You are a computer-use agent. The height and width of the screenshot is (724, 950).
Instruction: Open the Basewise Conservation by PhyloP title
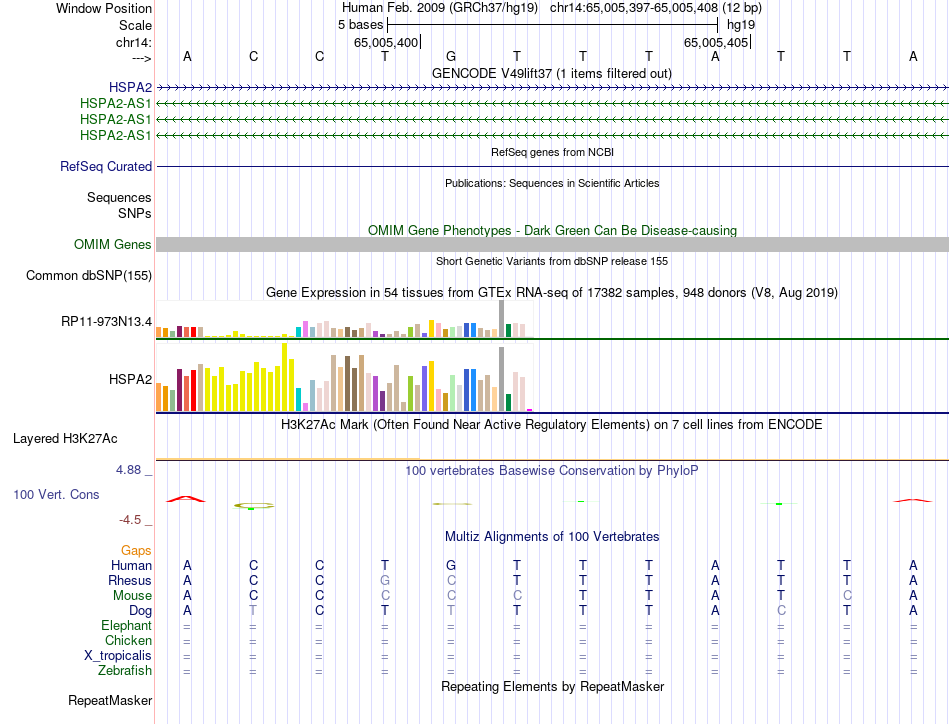pyautogui.click(x=552, y=470)
